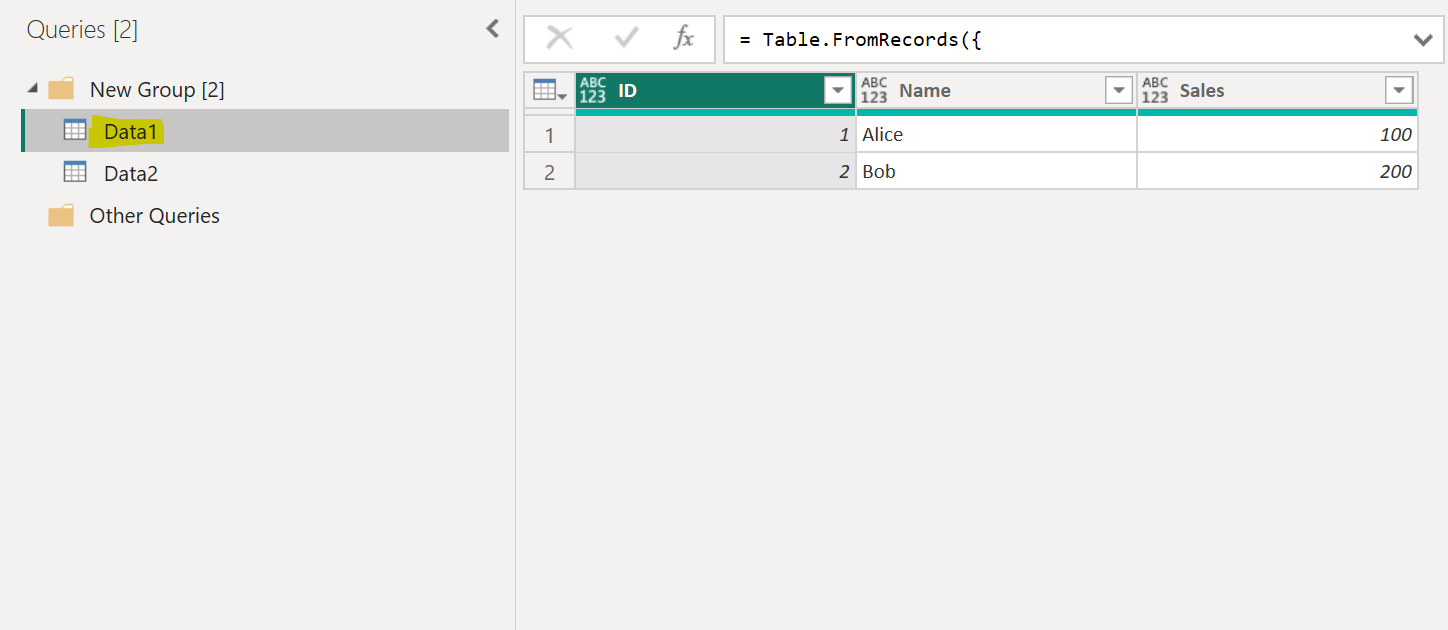Change ID column data type icon
The width and height of the screenshot is (1448, 630).
click(x=593, y=90)
